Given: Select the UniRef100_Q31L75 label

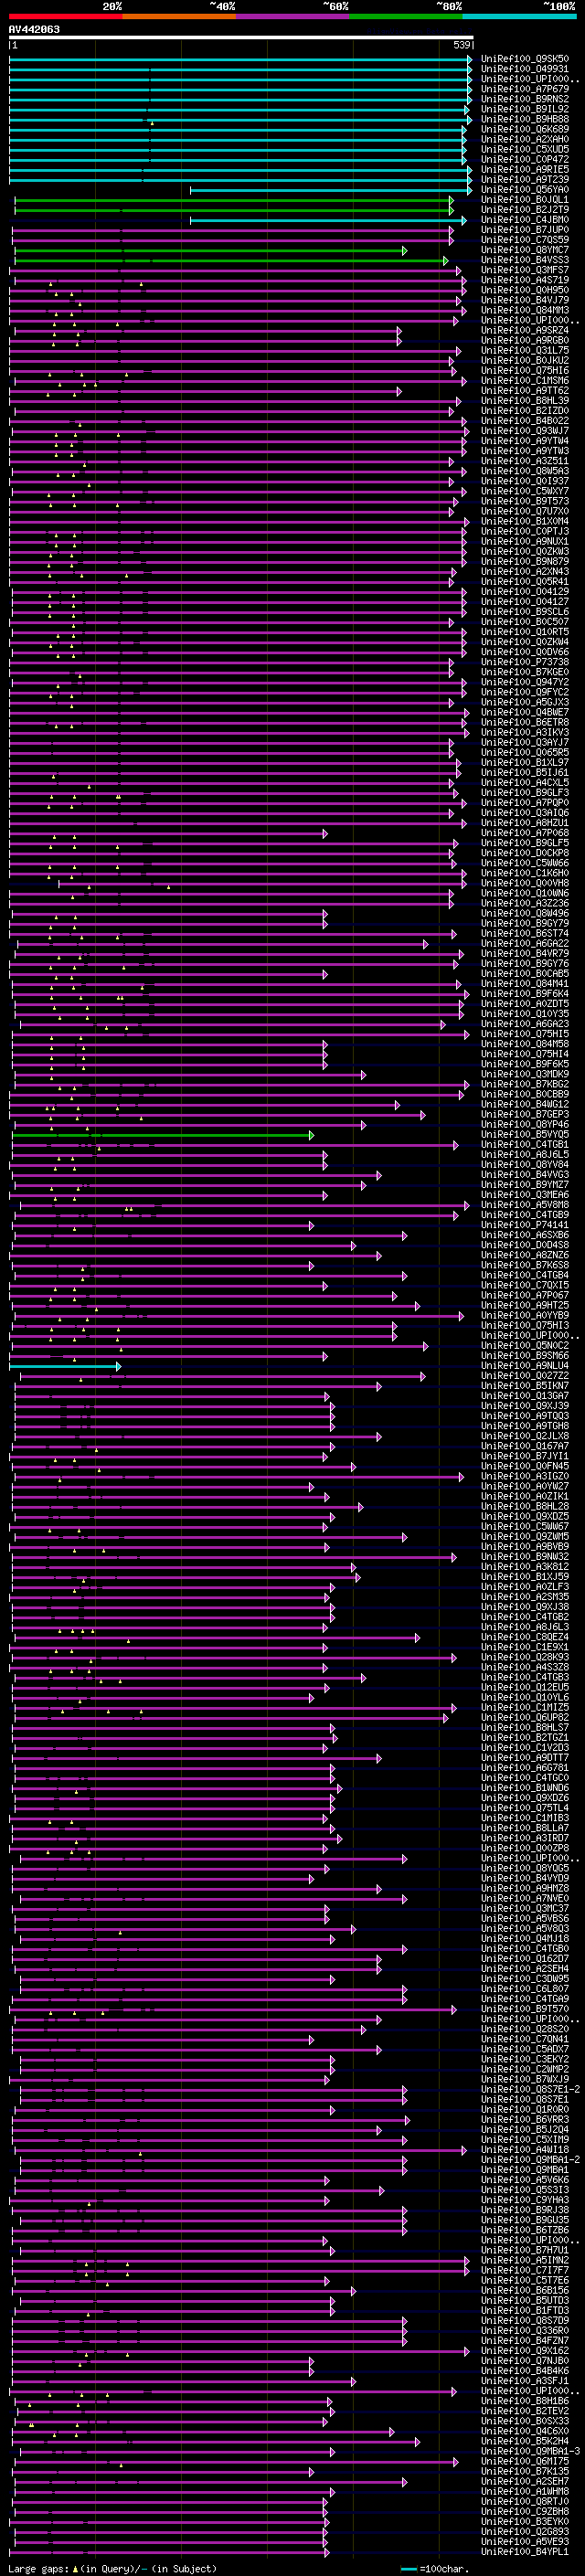Looking at the screenshot, I should [525, 350].
